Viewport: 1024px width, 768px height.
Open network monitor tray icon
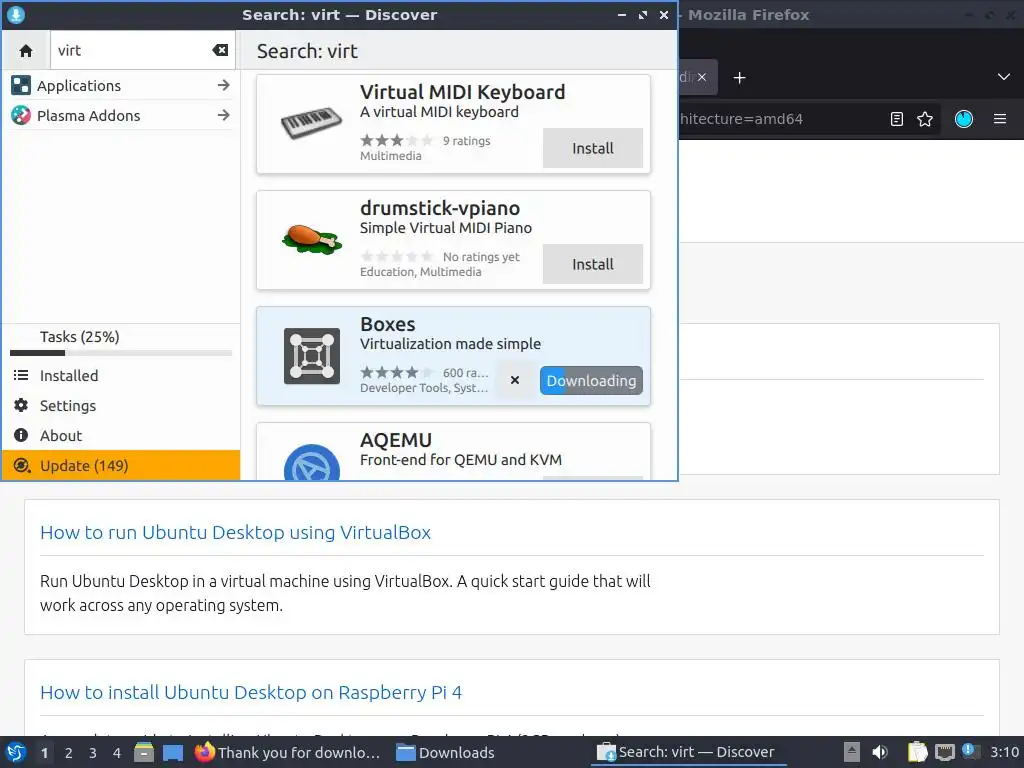pos(944,752)
